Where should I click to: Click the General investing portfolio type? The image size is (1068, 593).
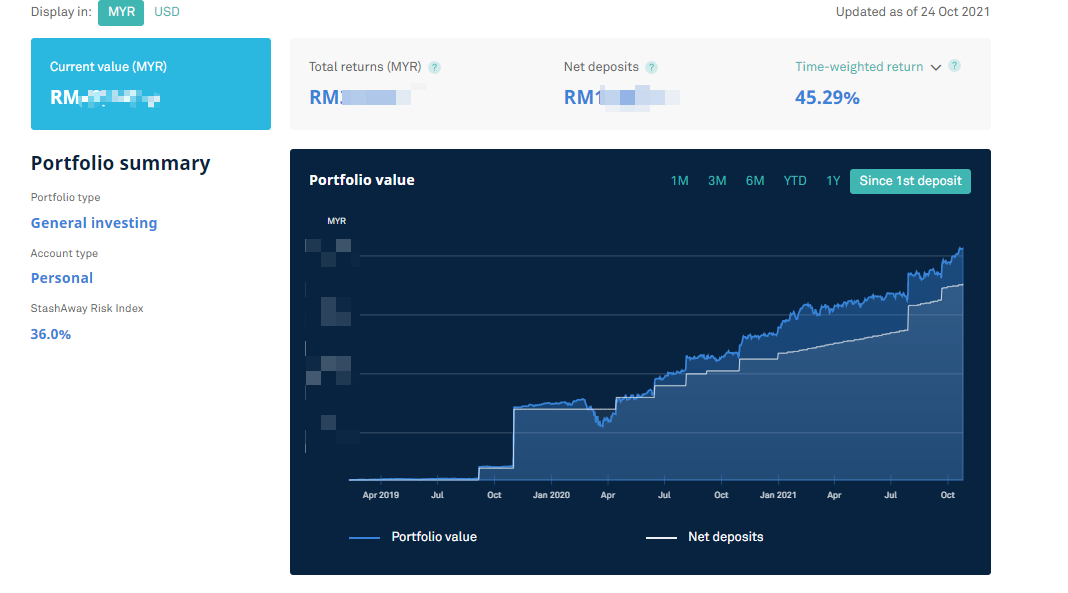(94, 223)
